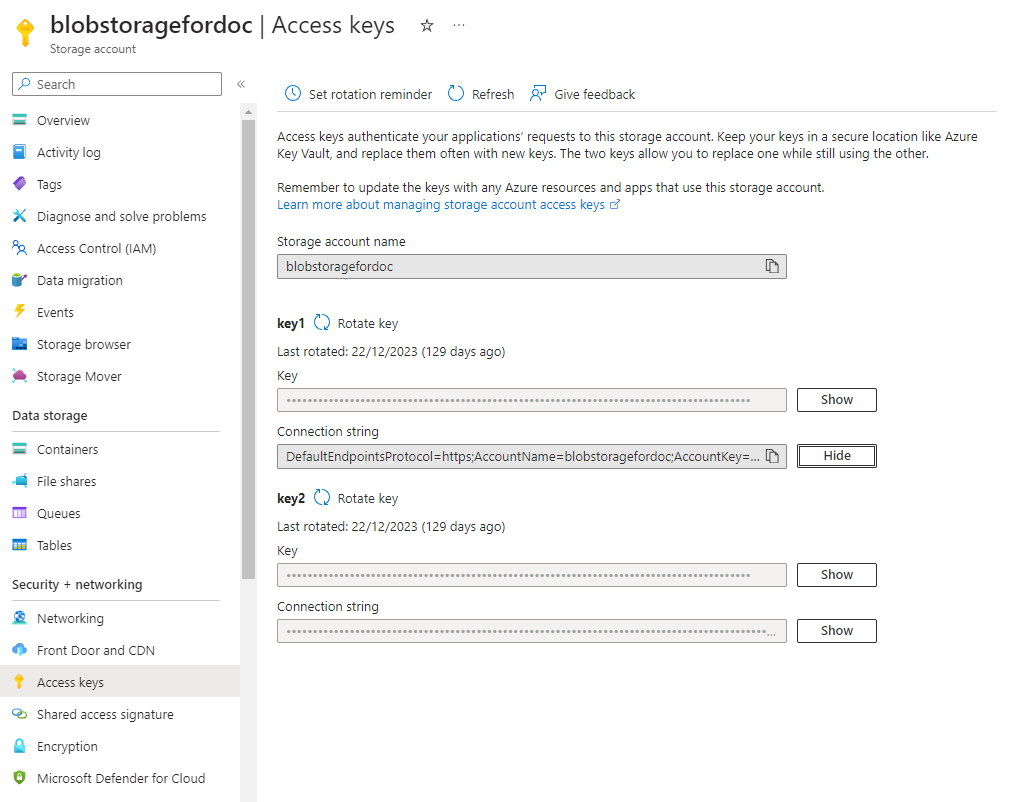
Task: Show the key2 Connection string
Action: point(836,631)
